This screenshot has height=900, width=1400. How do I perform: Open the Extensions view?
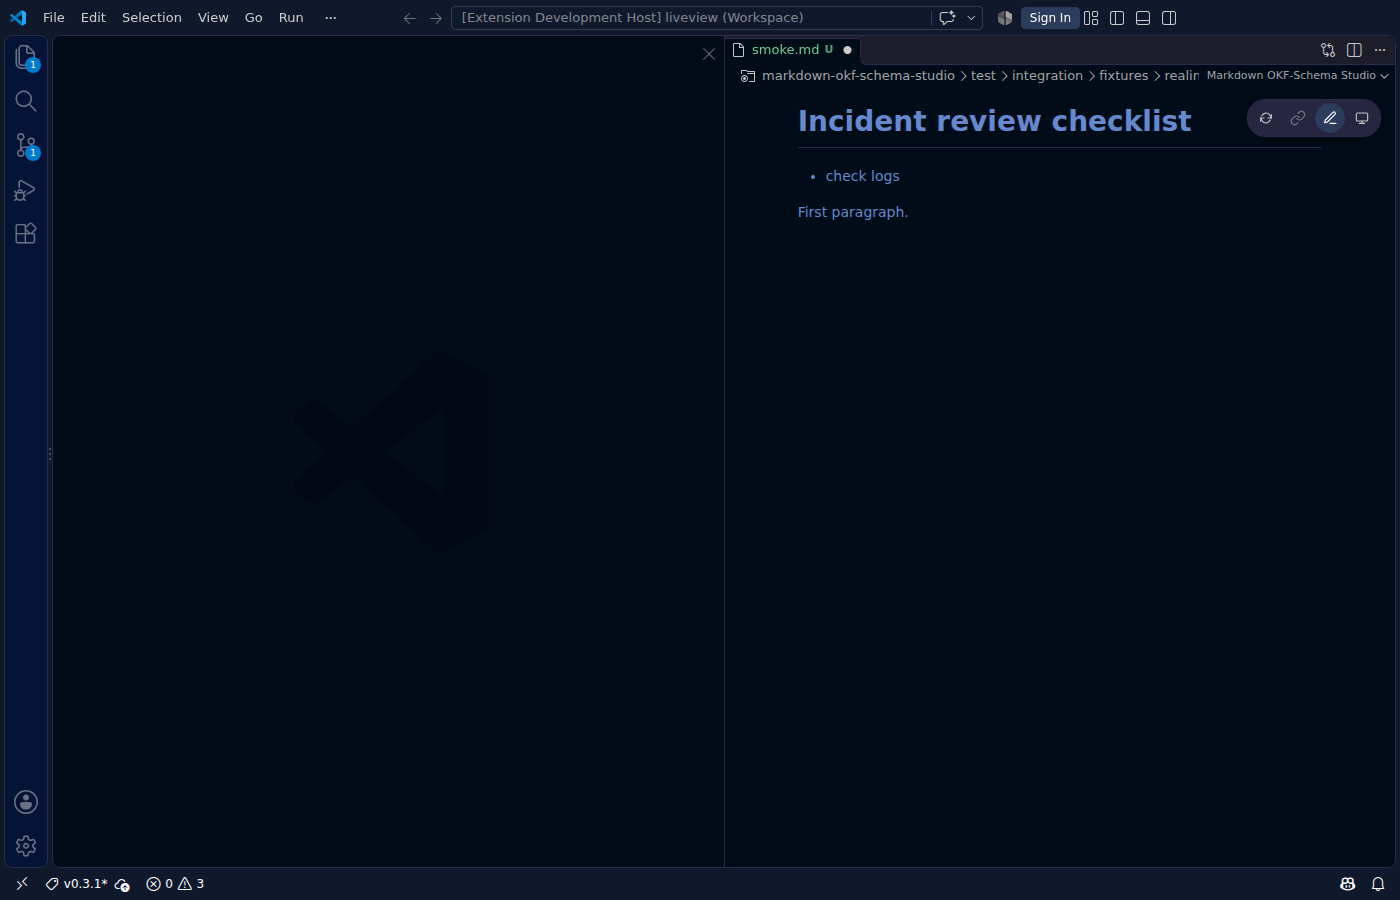(x=26, y=233)
